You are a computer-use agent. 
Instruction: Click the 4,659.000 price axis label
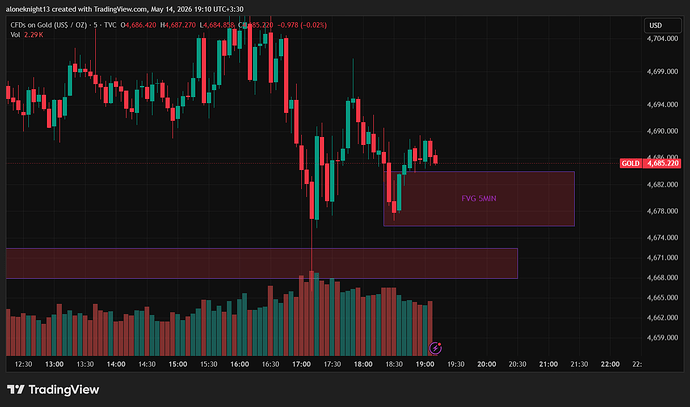click(x=662, y=337)
